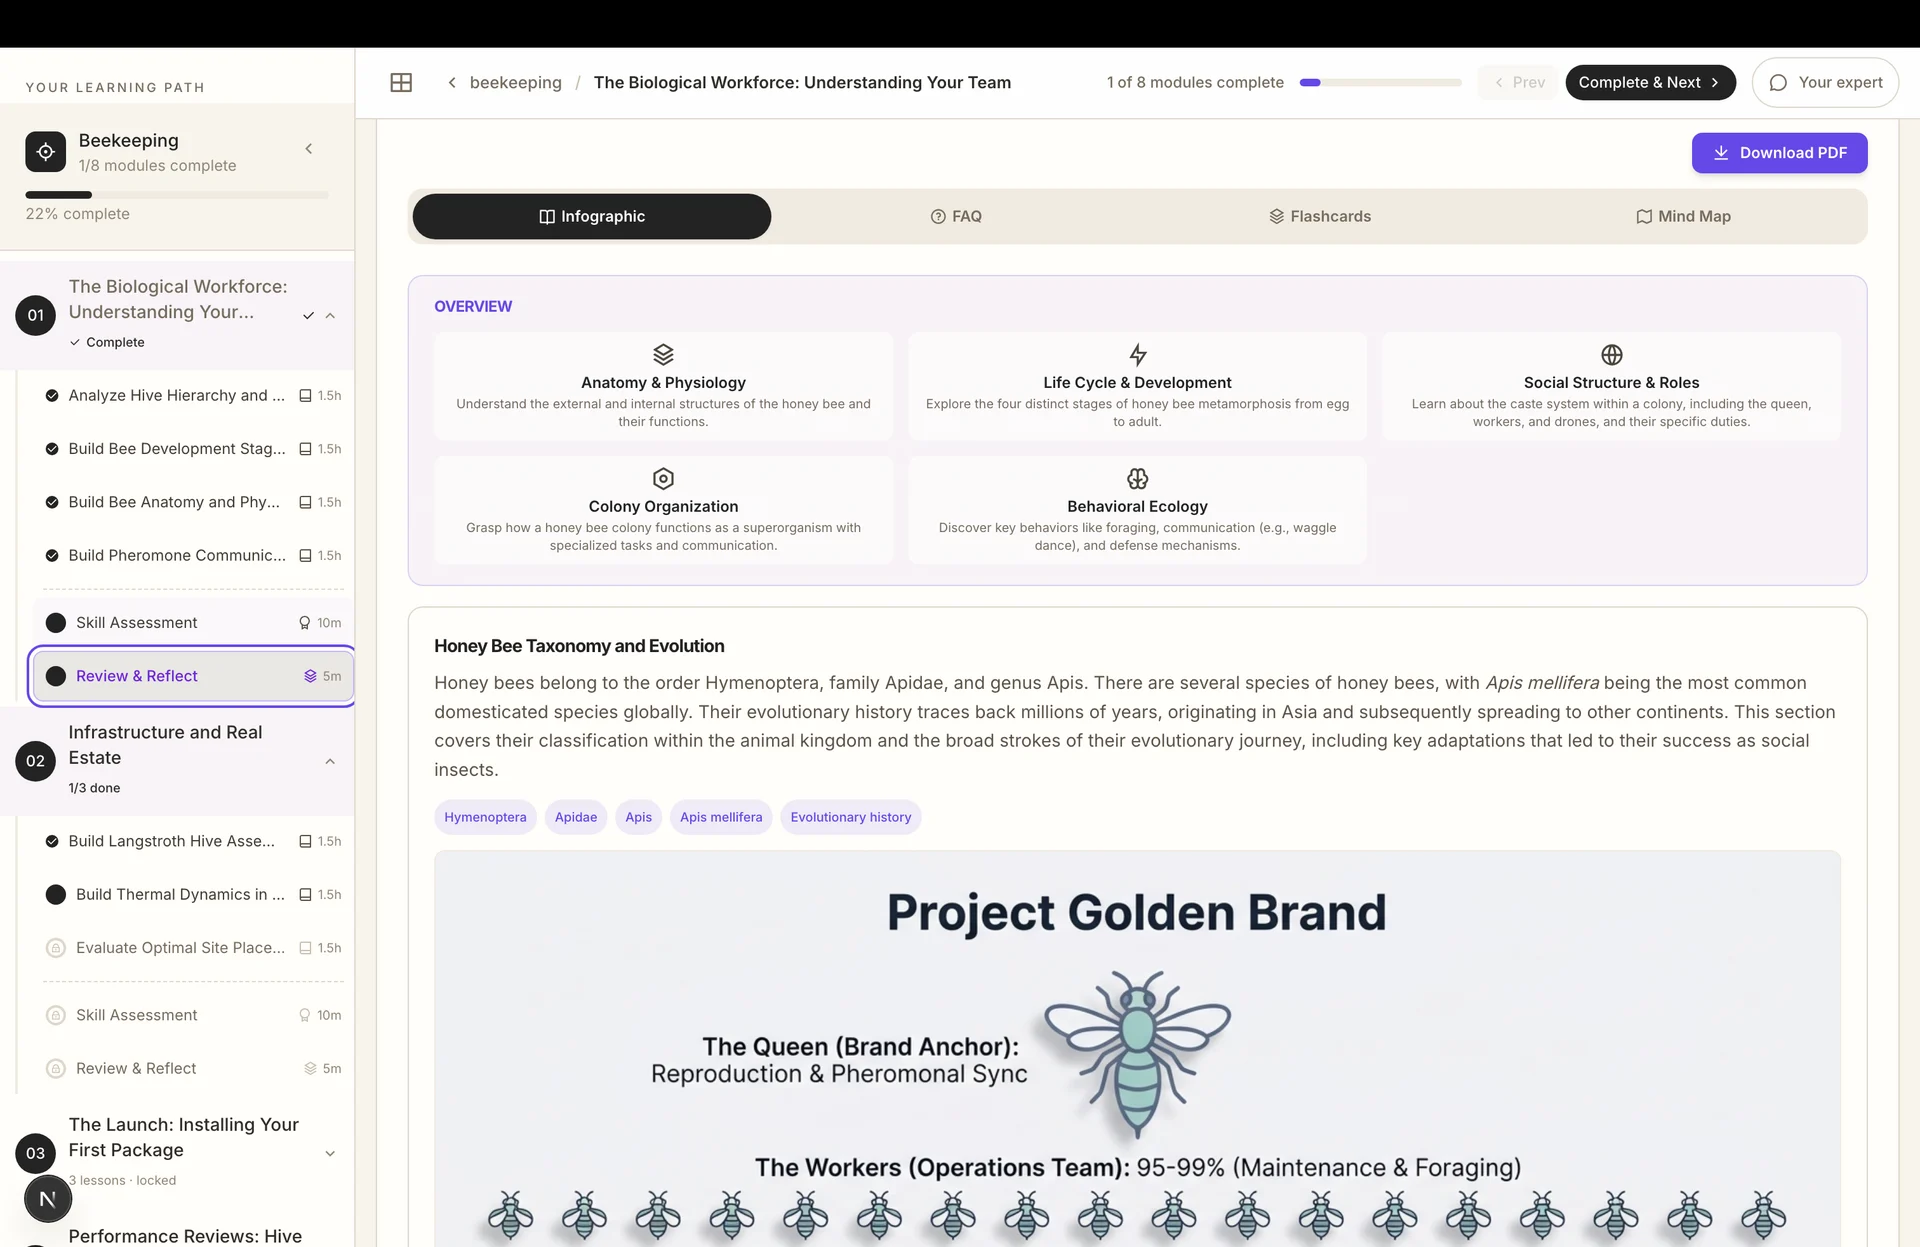Open the Flashcards tab

(x=1320, y=216)
